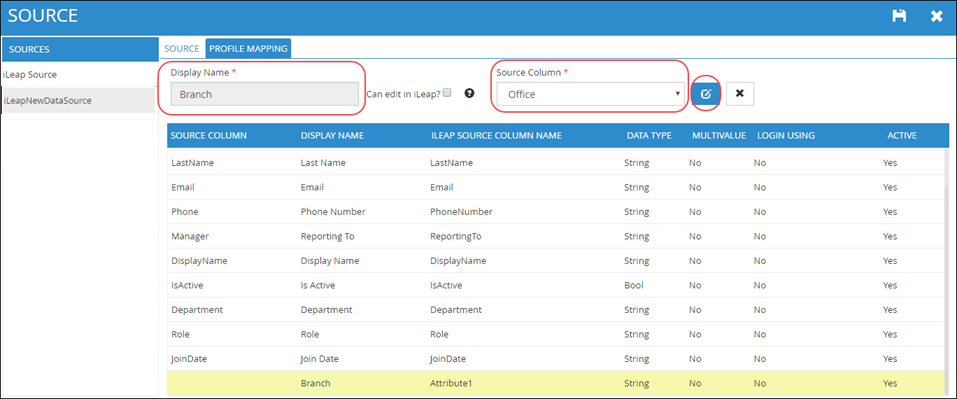Click the highlighted Branch display name cell

pos(316,383)
